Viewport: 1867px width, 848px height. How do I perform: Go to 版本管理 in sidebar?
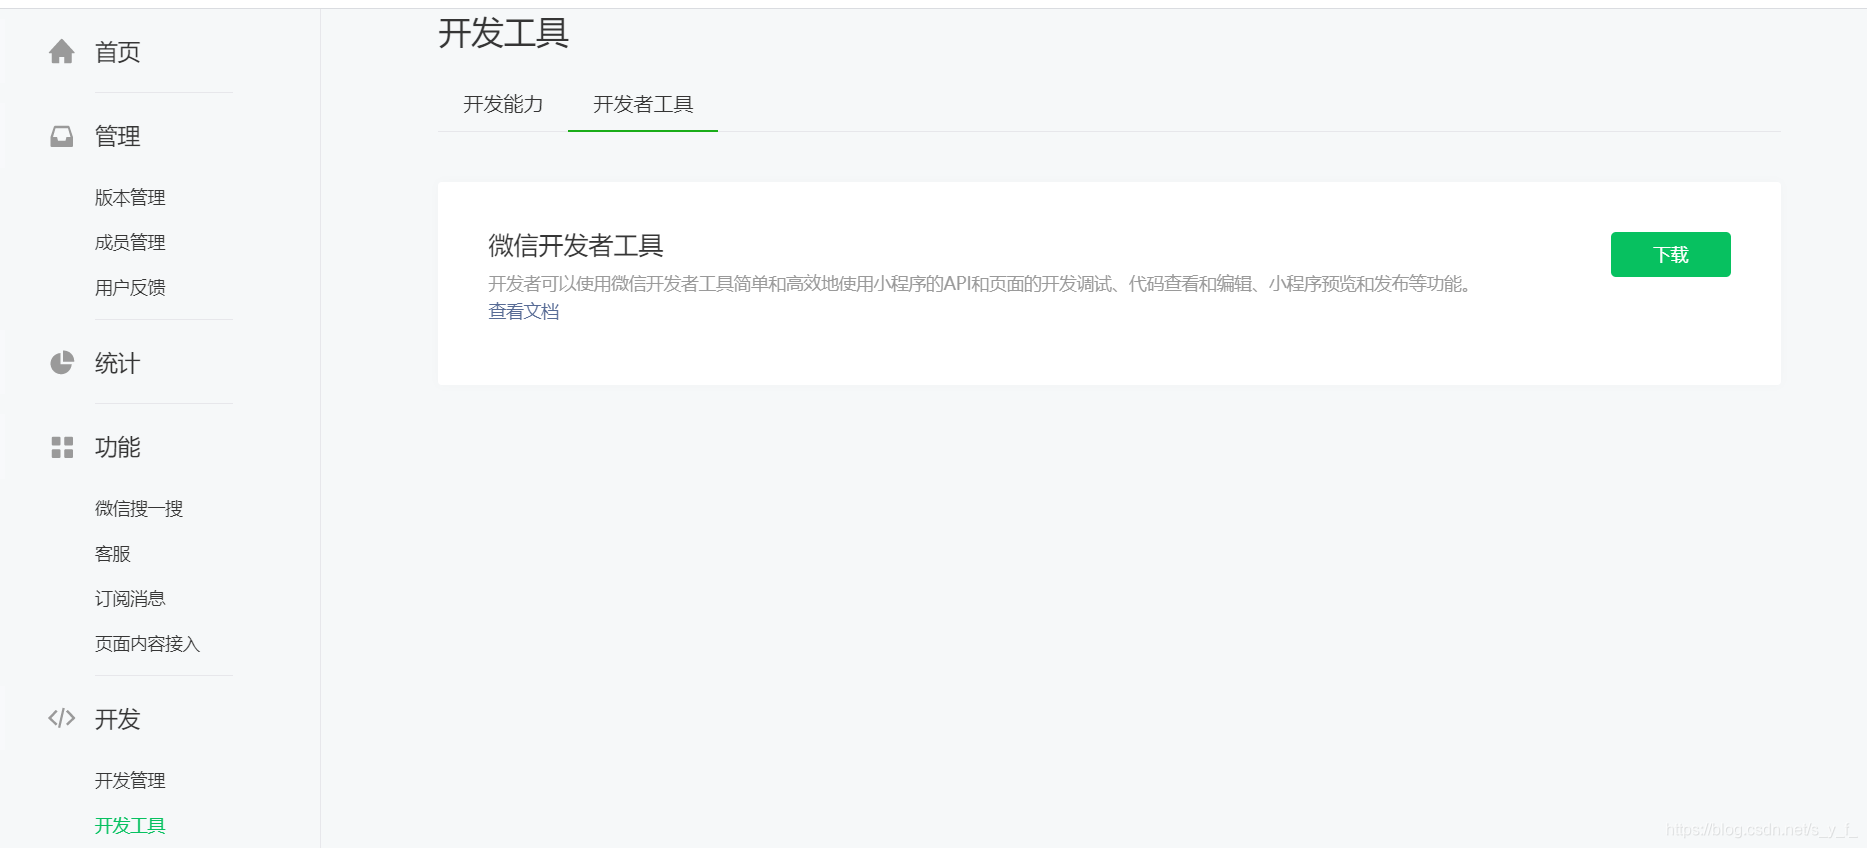[130, 198]
